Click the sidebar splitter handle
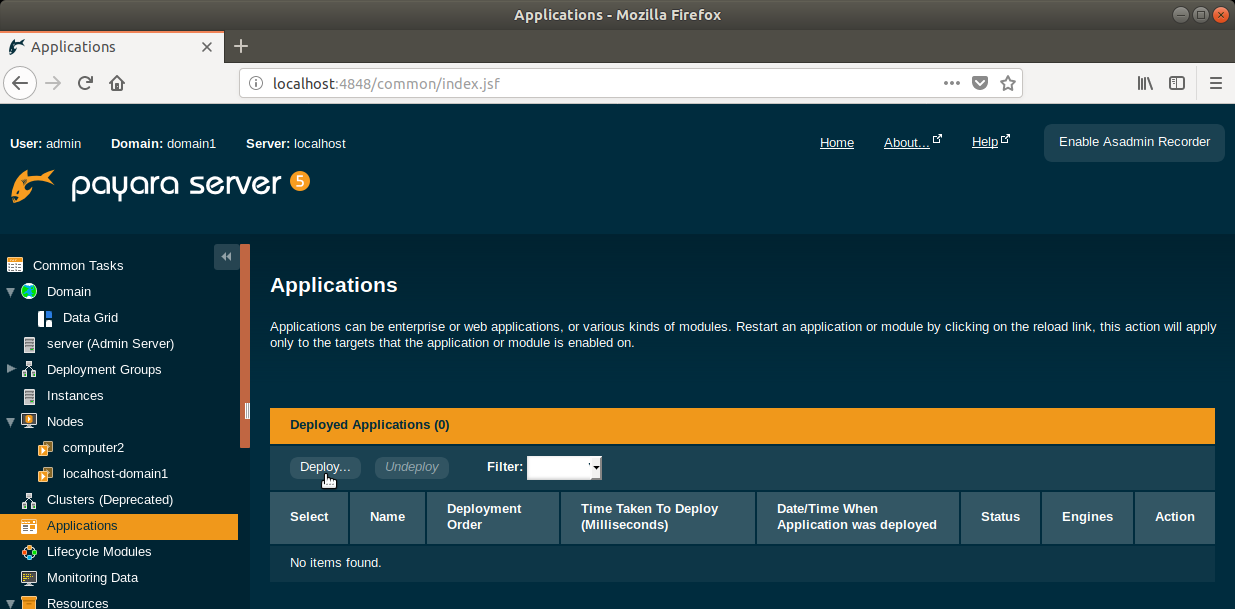 [246, 412]
